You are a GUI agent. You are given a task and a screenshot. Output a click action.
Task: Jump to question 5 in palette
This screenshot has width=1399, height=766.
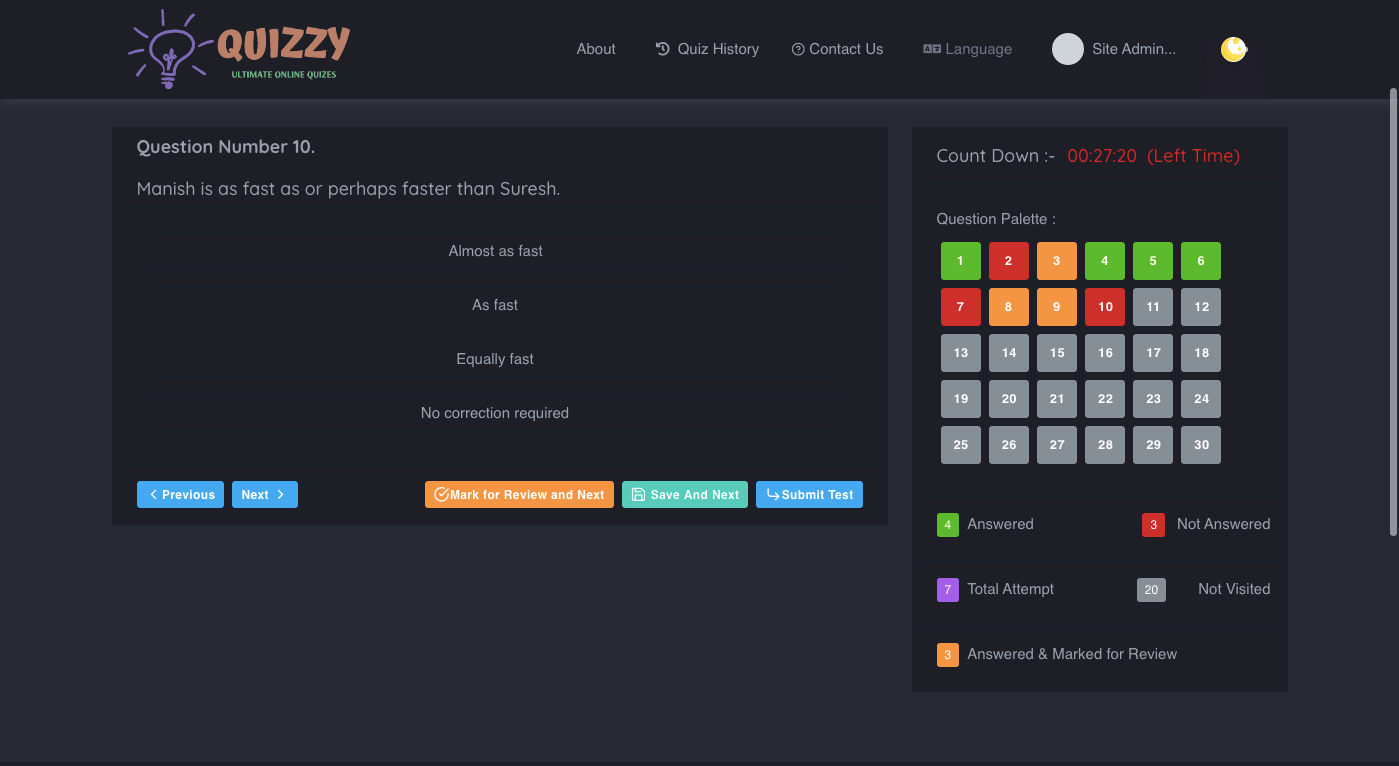point(1153,261)
